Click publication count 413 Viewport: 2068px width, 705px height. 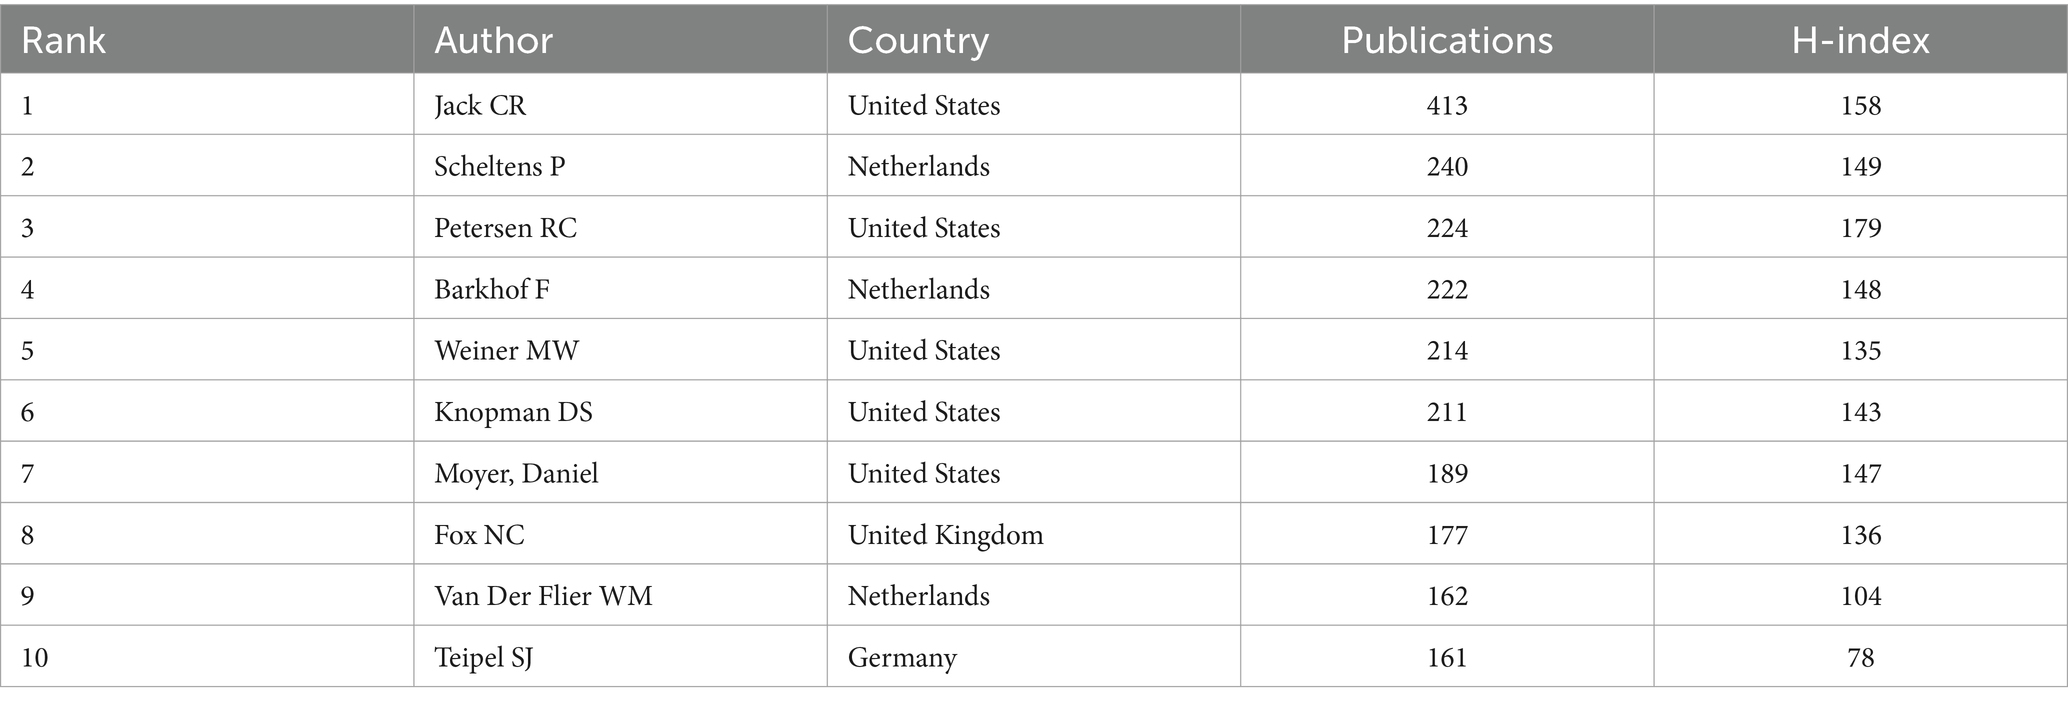tap(1447, 105)
